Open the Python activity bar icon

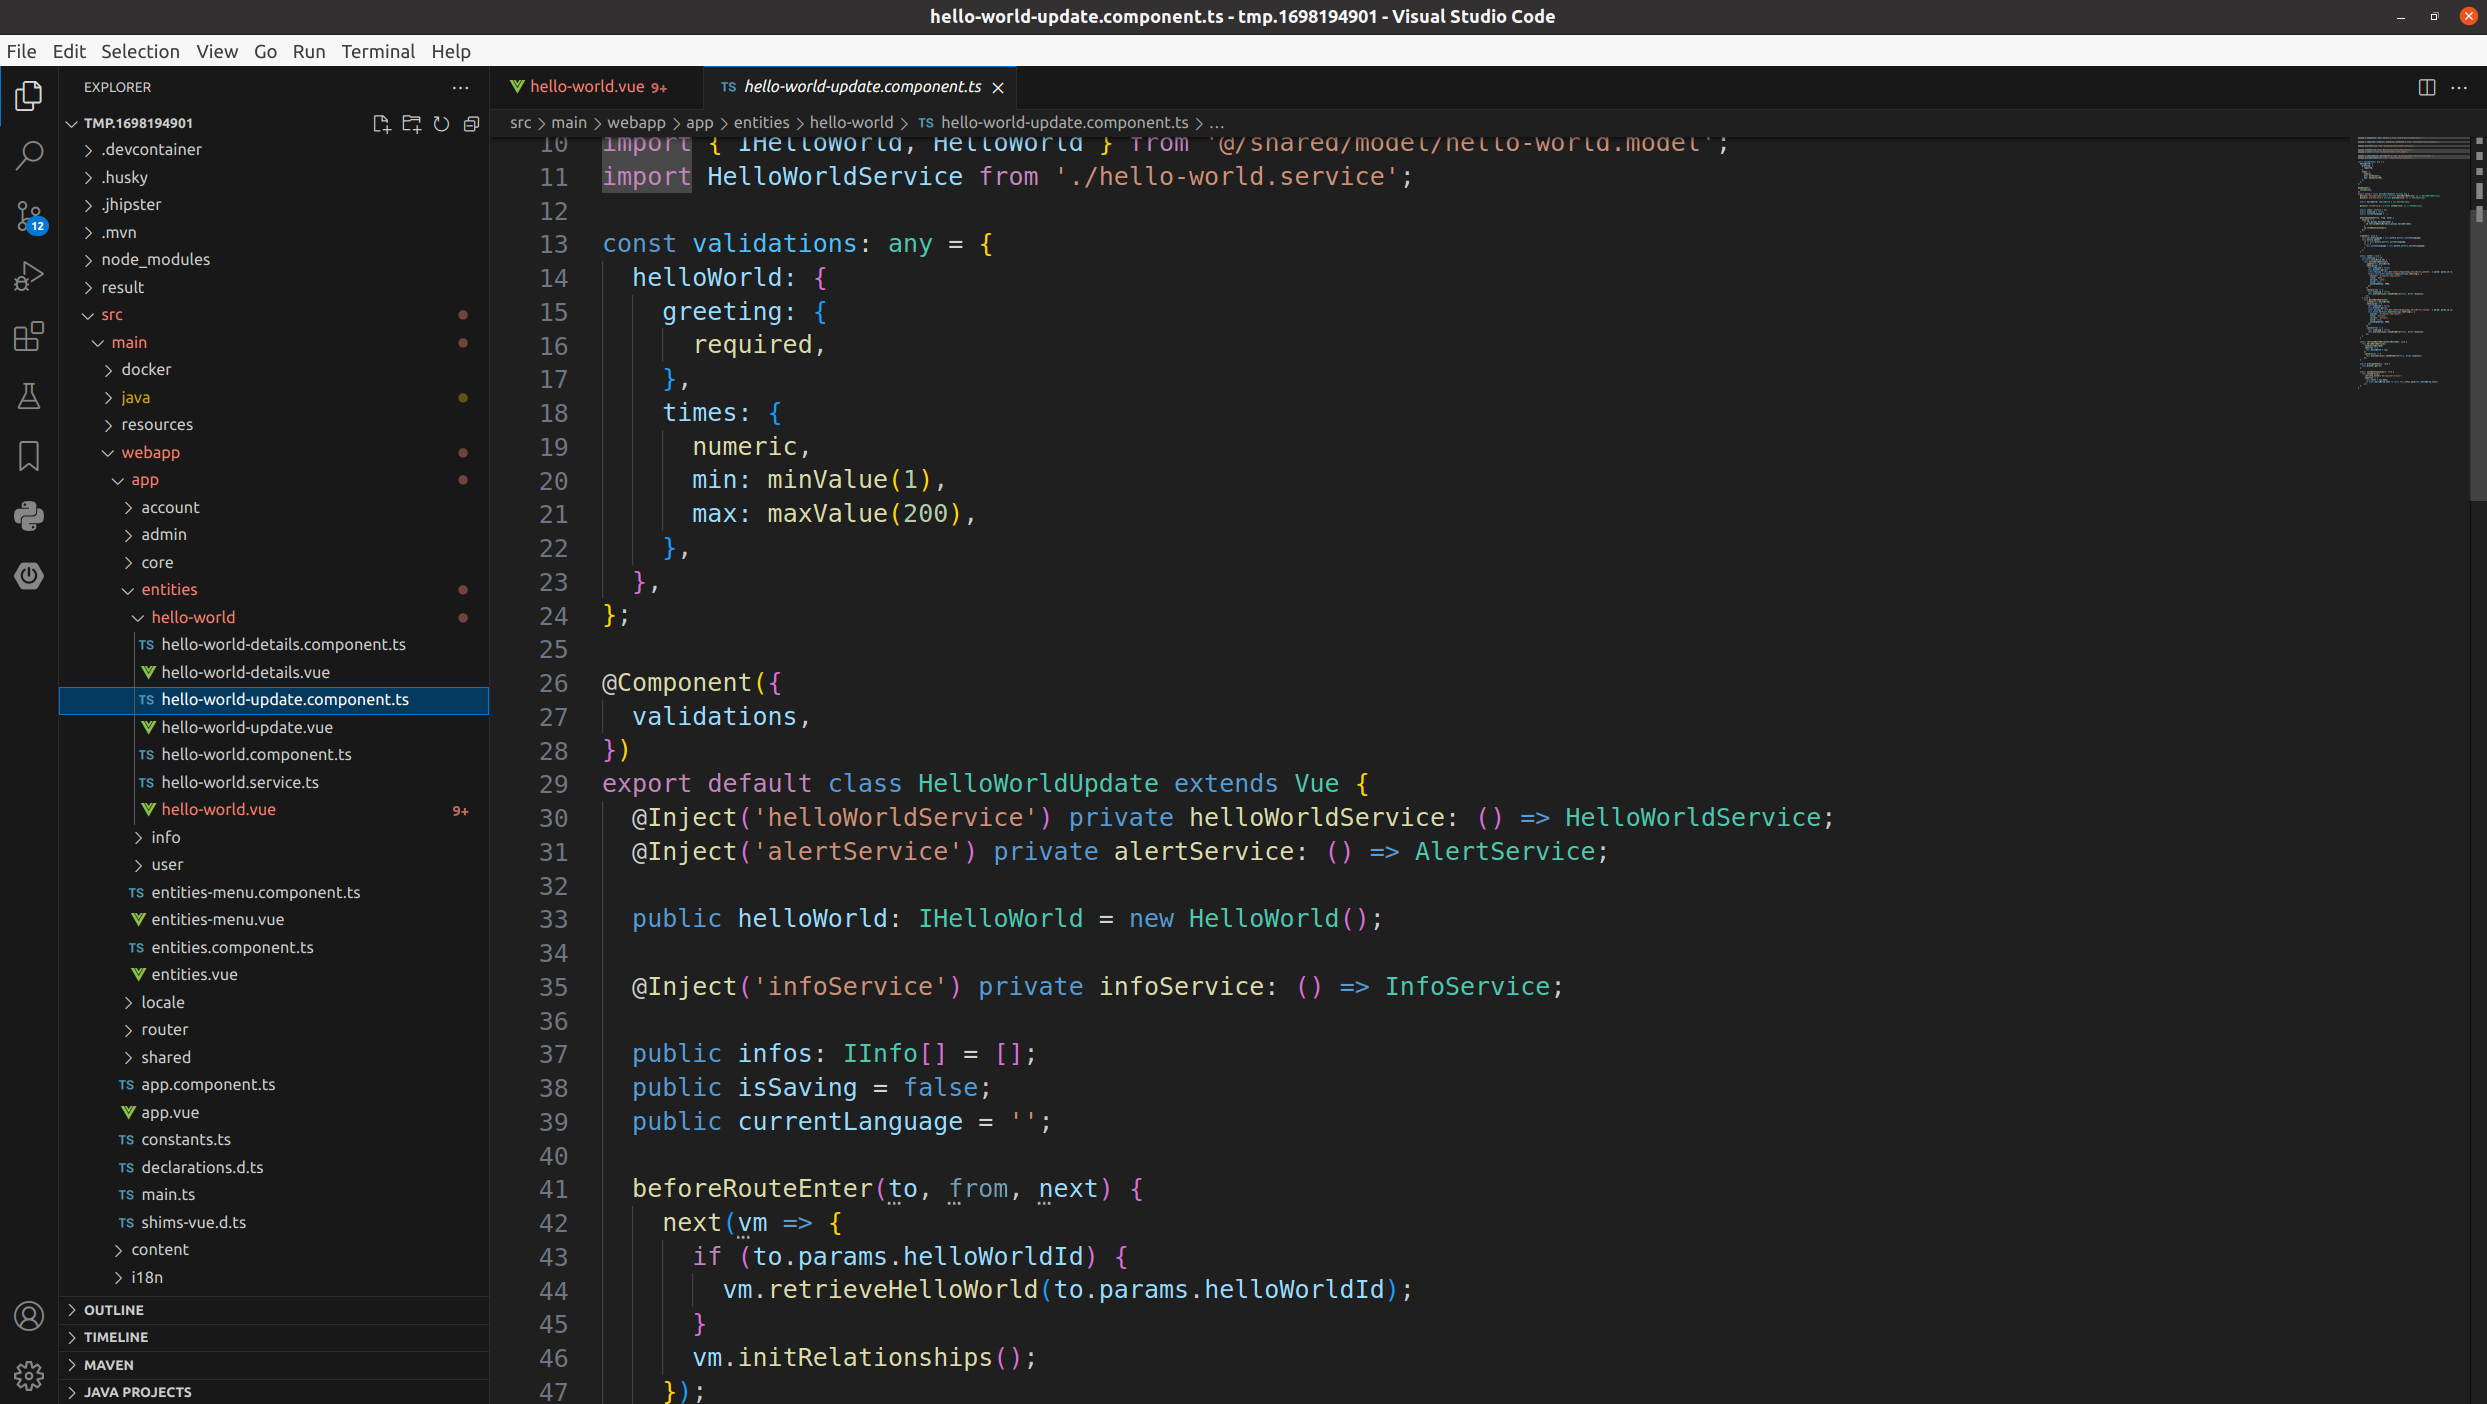pyautogui.click(x=29, y=516)
